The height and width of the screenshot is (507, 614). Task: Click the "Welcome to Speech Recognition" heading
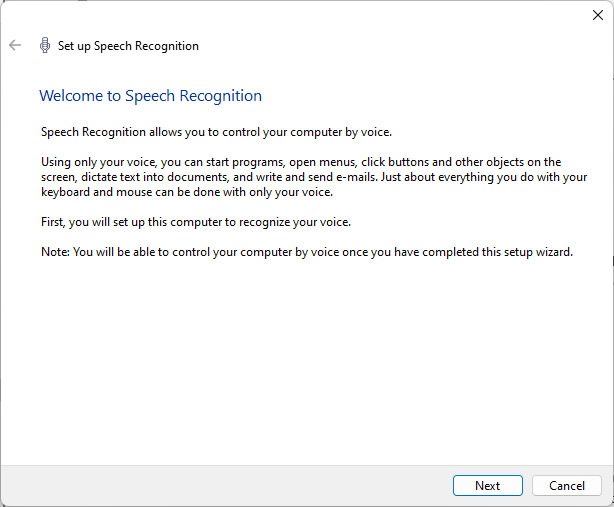[150, 96]
